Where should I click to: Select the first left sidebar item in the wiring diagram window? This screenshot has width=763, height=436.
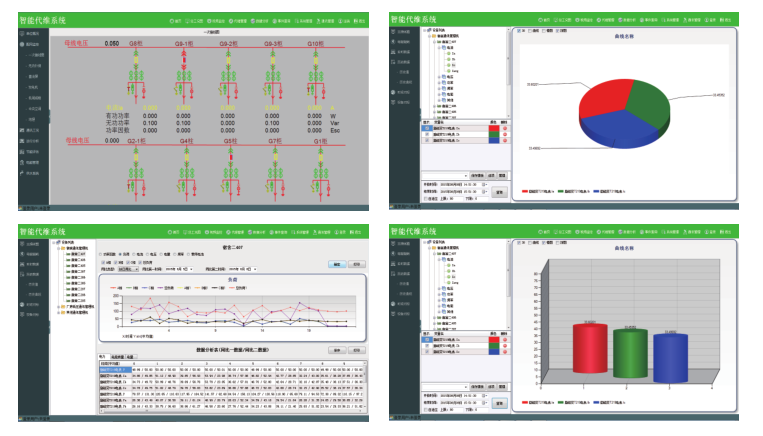coord(30,33)
